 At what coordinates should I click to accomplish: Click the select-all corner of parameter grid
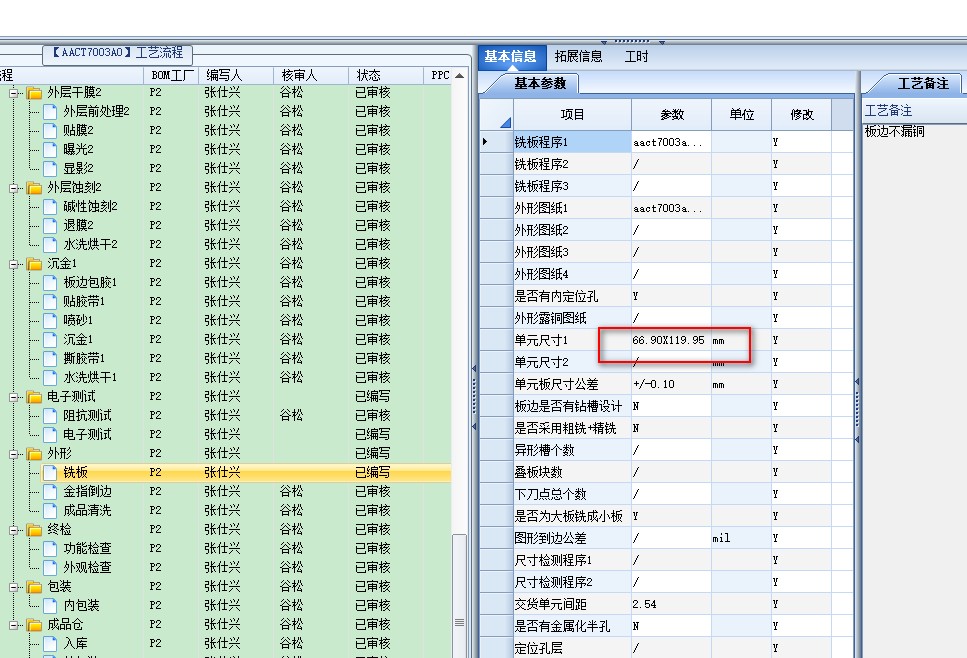click(x=496, y=115)
